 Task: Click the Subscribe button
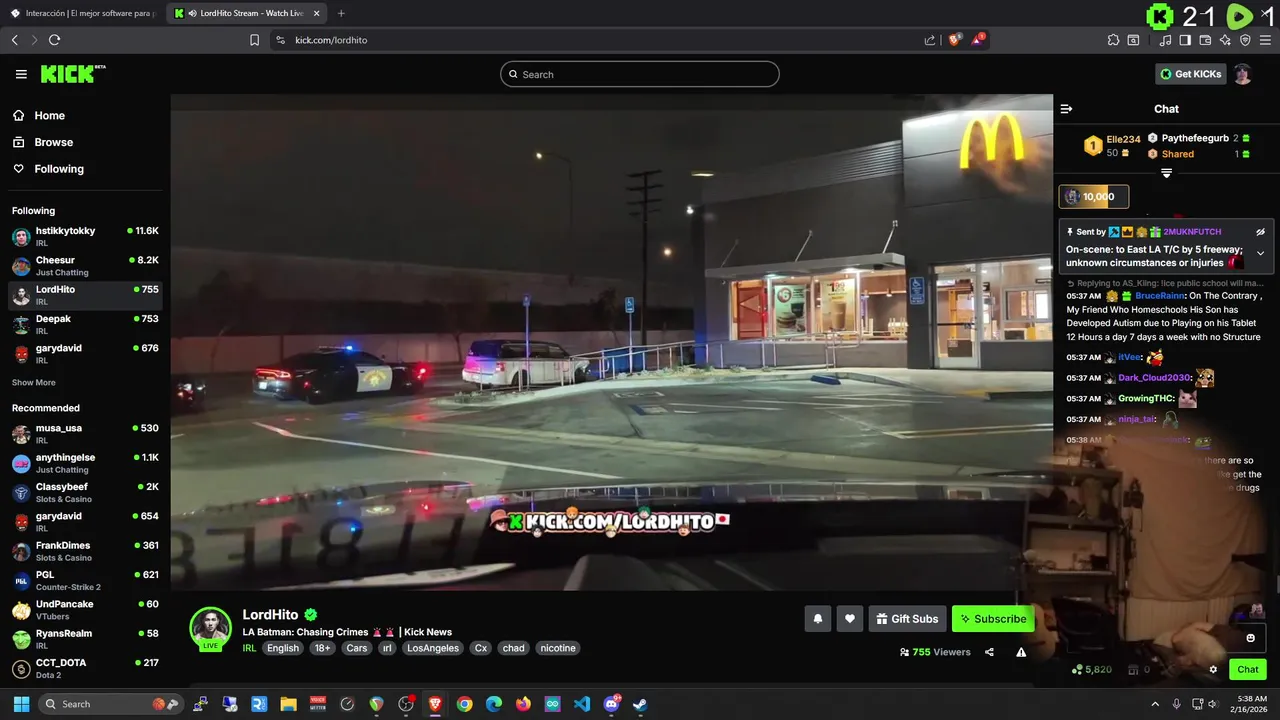993,619
